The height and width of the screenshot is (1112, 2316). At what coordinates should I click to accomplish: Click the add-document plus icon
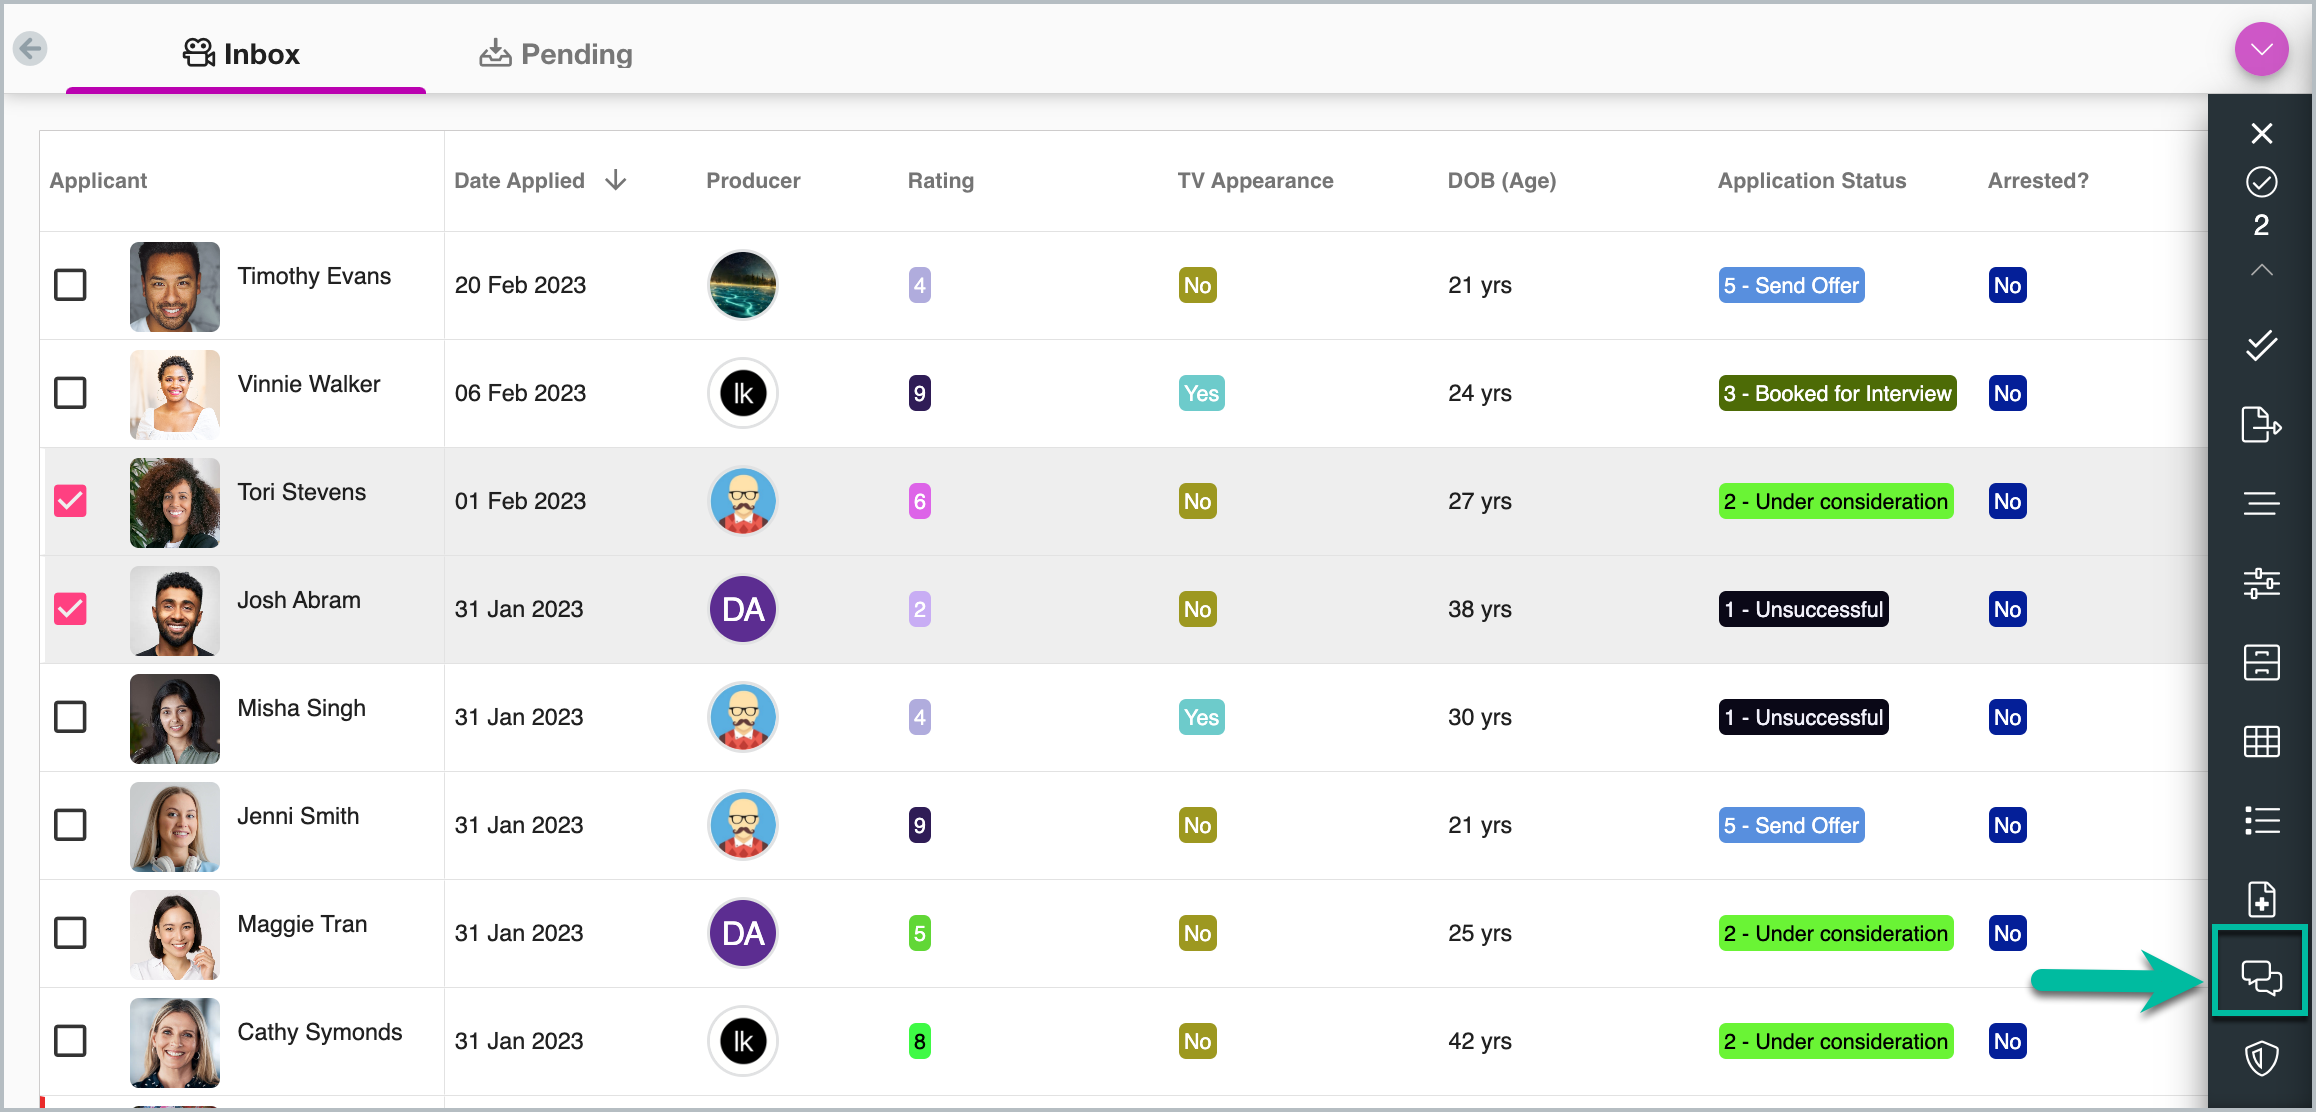[2261, 899]
